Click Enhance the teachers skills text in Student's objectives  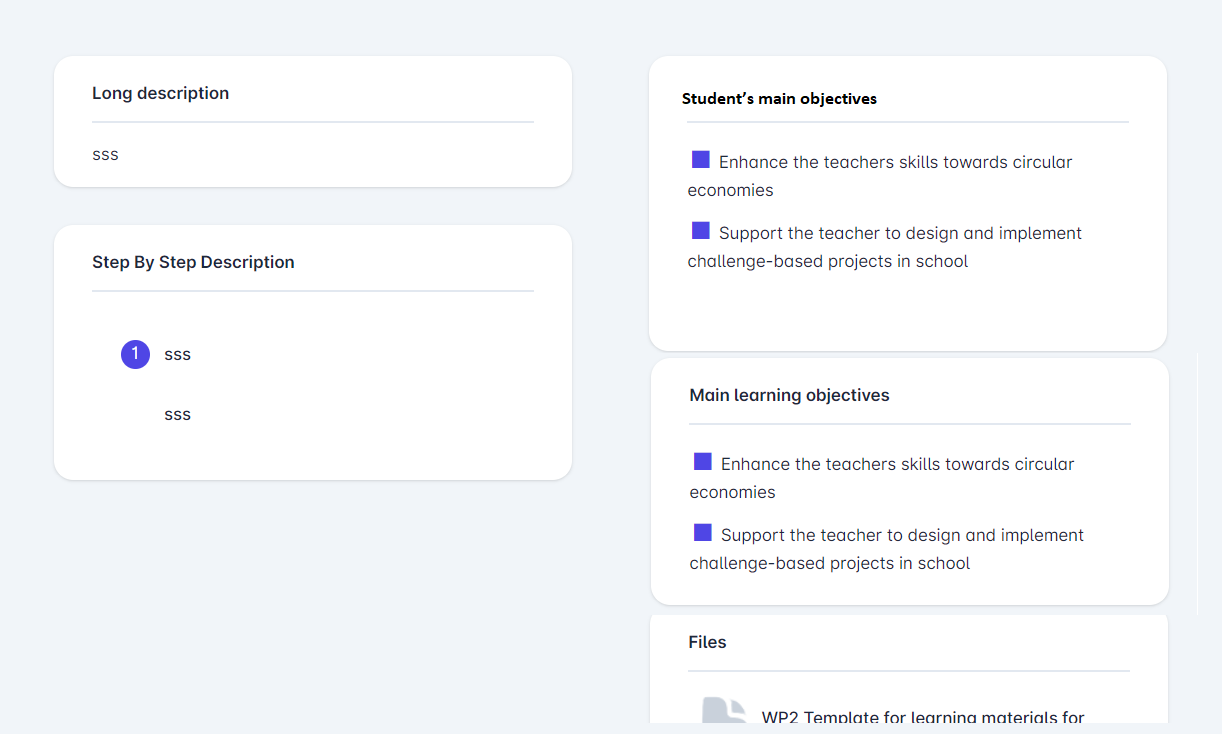[895, 162]
